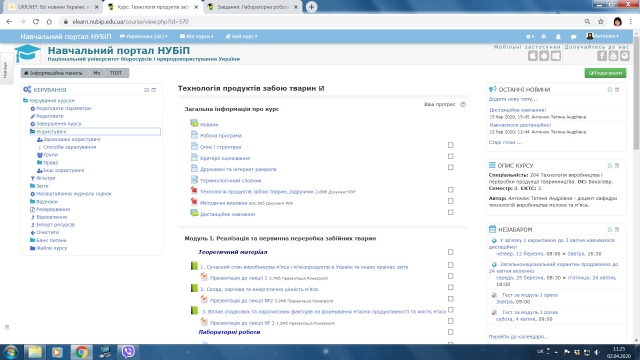Image resolution: width=640 pixels, height=360 pixels.
Task: Open Старі теми link
Action: pos(505,142)
